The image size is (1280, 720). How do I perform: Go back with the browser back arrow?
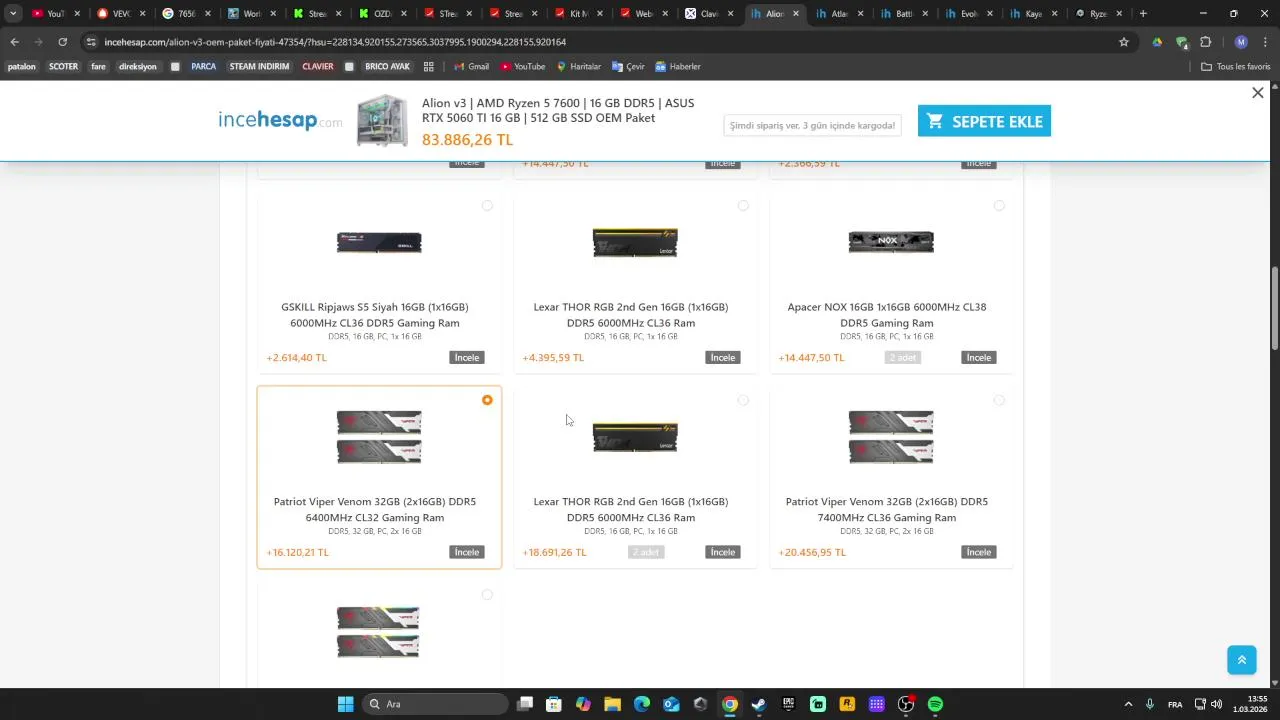click(14, 42)
